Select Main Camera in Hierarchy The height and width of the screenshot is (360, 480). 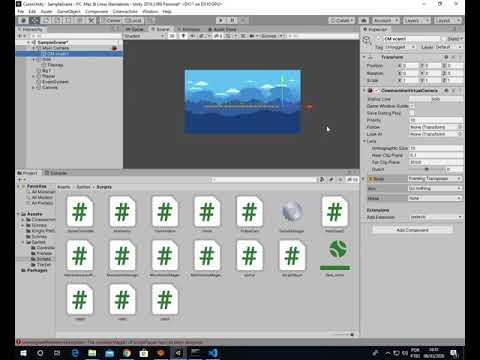point(55,48)
